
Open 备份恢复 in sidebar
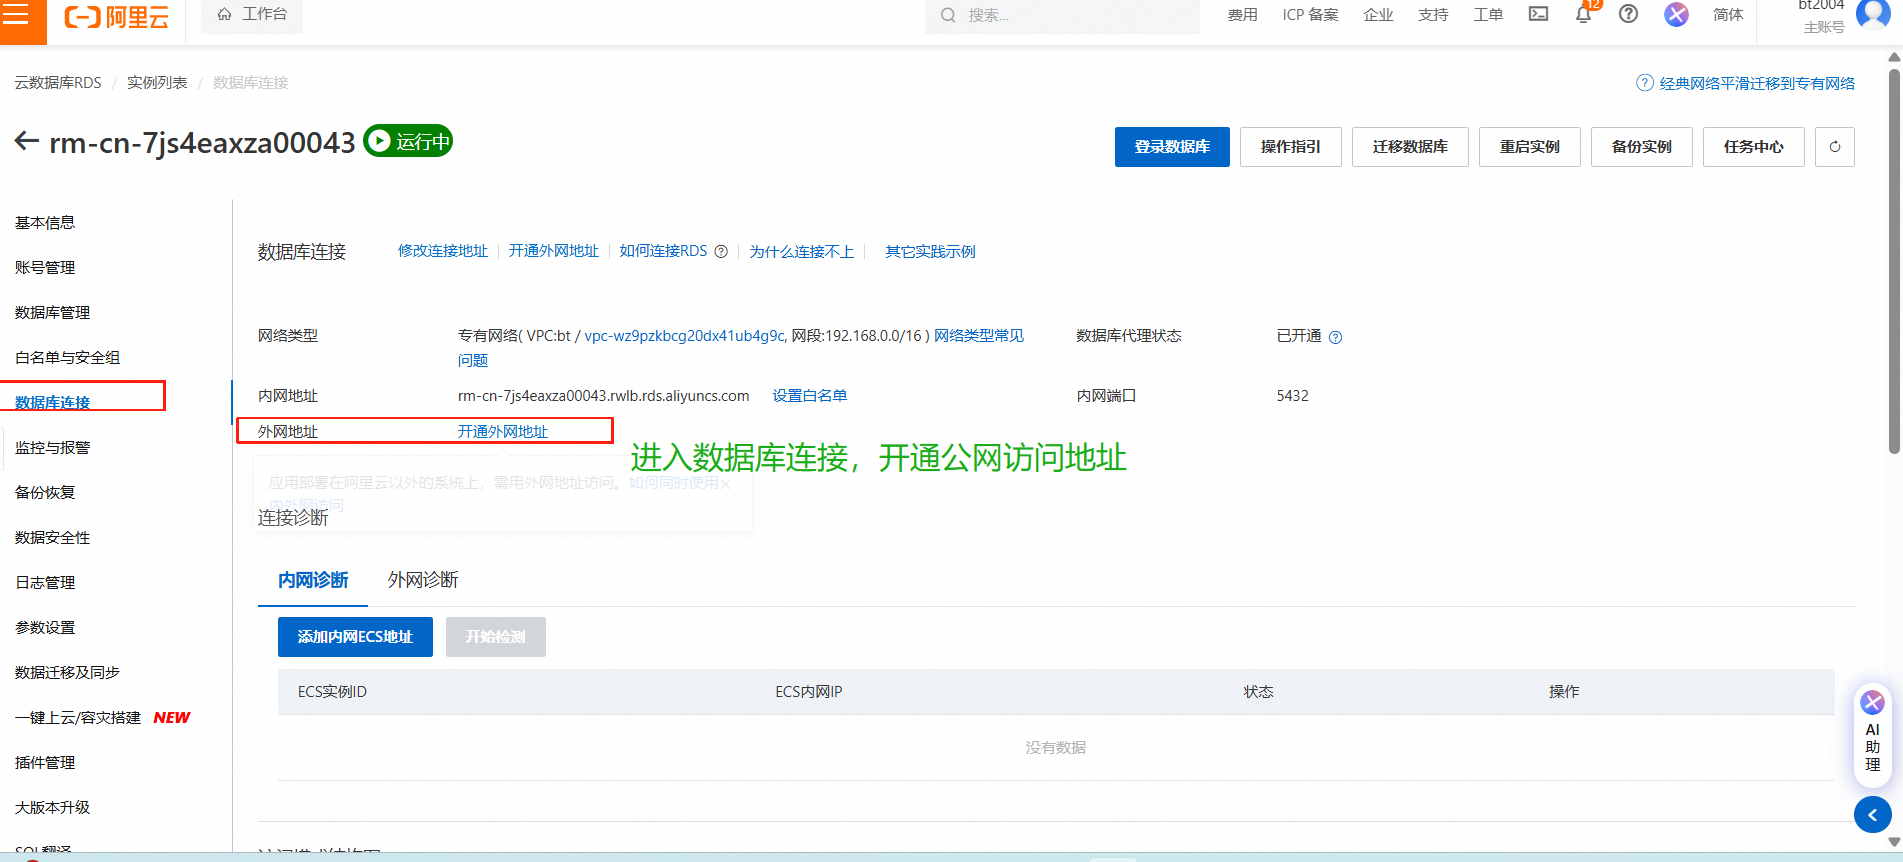tap(45, 493)
